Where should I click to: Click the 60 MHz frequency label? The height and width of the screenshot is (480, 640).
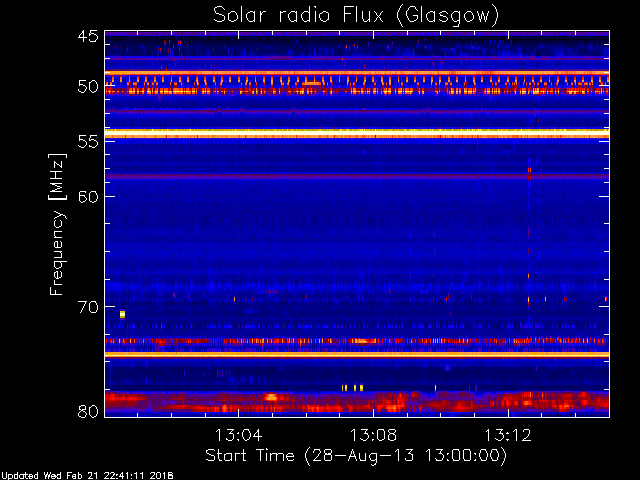pyautogui.click(x=88, y=197)
